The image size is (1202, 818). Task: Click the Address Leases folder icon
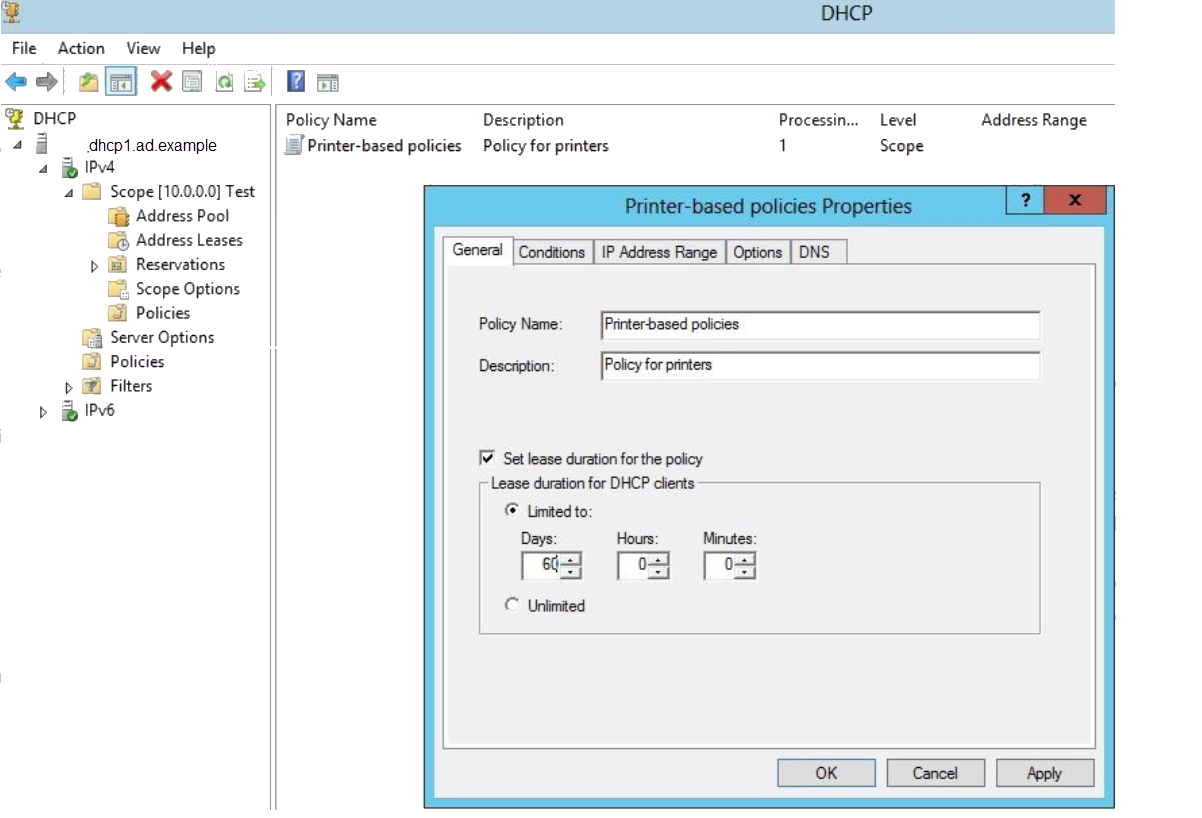(119, 241)
